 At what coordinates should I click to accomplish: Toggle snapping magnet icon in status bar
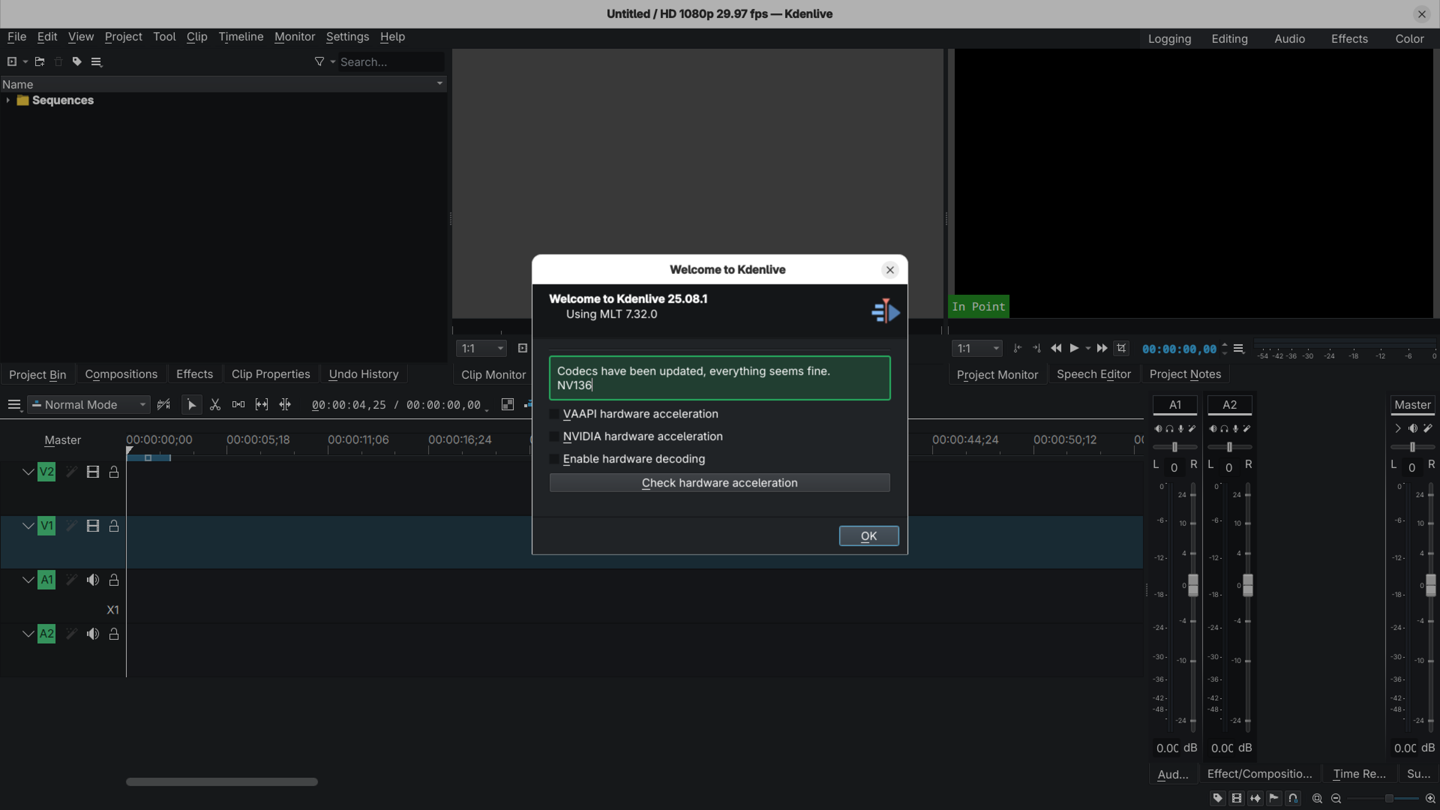(1293, 799)
